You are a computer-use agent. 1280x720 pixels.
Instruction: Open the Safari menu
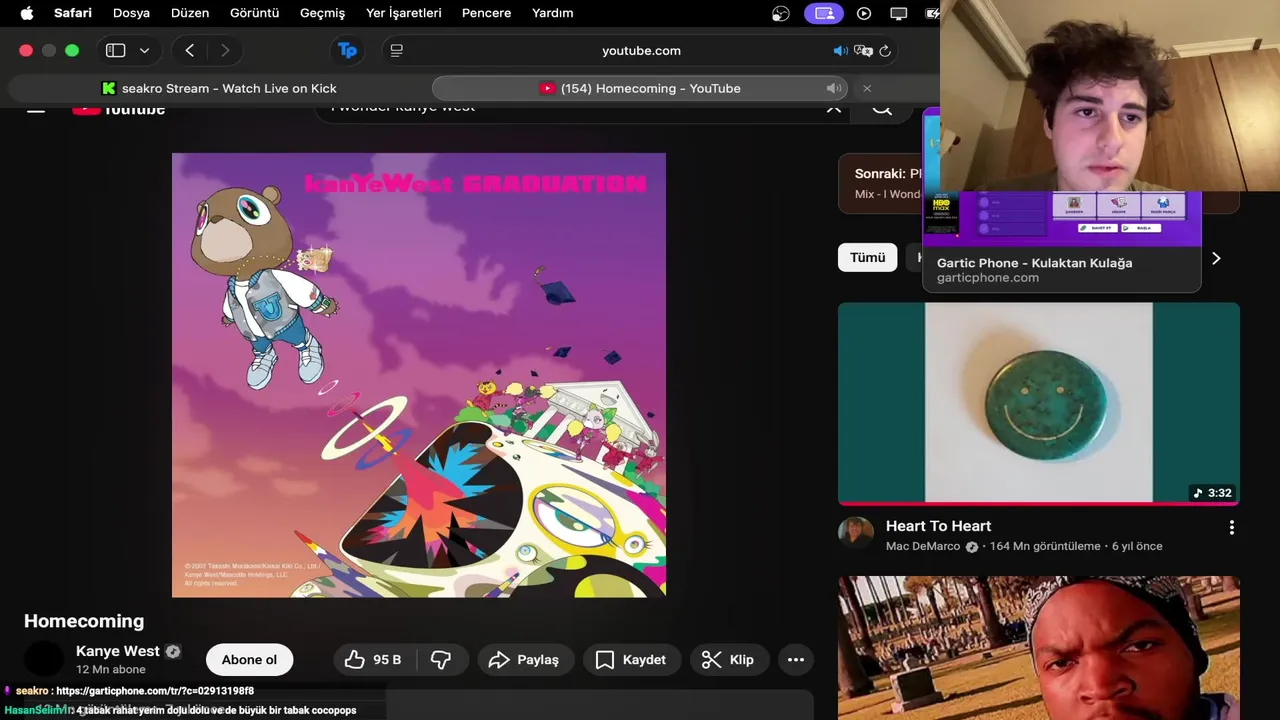click(x=73, y=13)
